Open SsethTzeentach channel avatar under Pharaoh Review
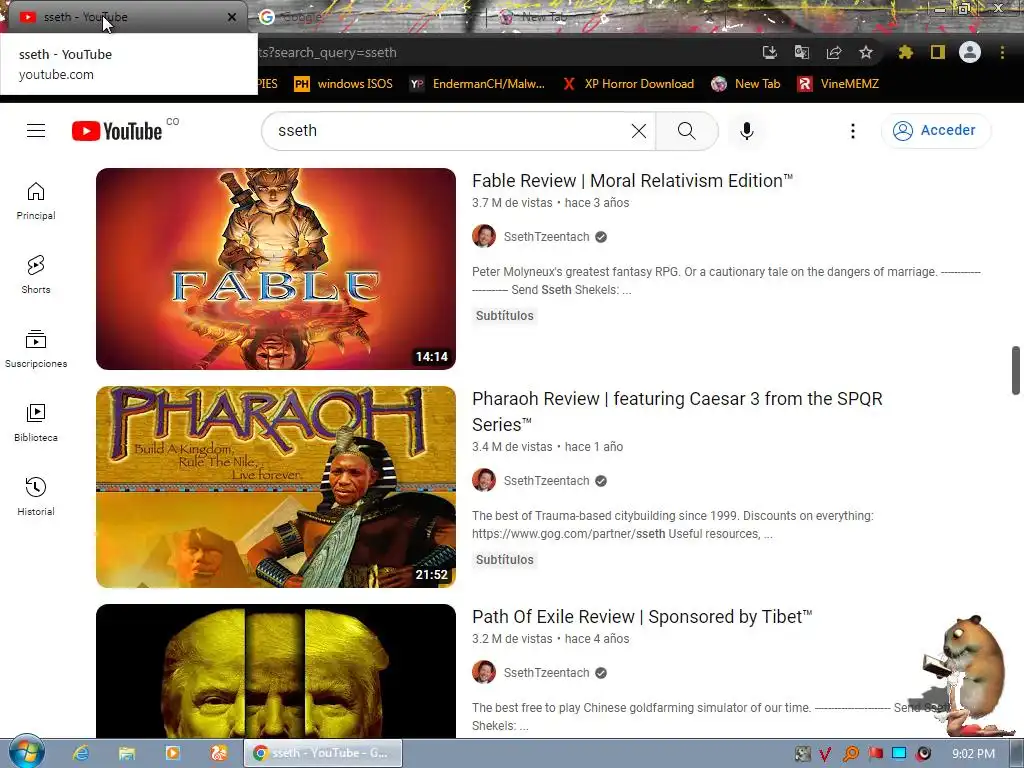 pos(484,481)
